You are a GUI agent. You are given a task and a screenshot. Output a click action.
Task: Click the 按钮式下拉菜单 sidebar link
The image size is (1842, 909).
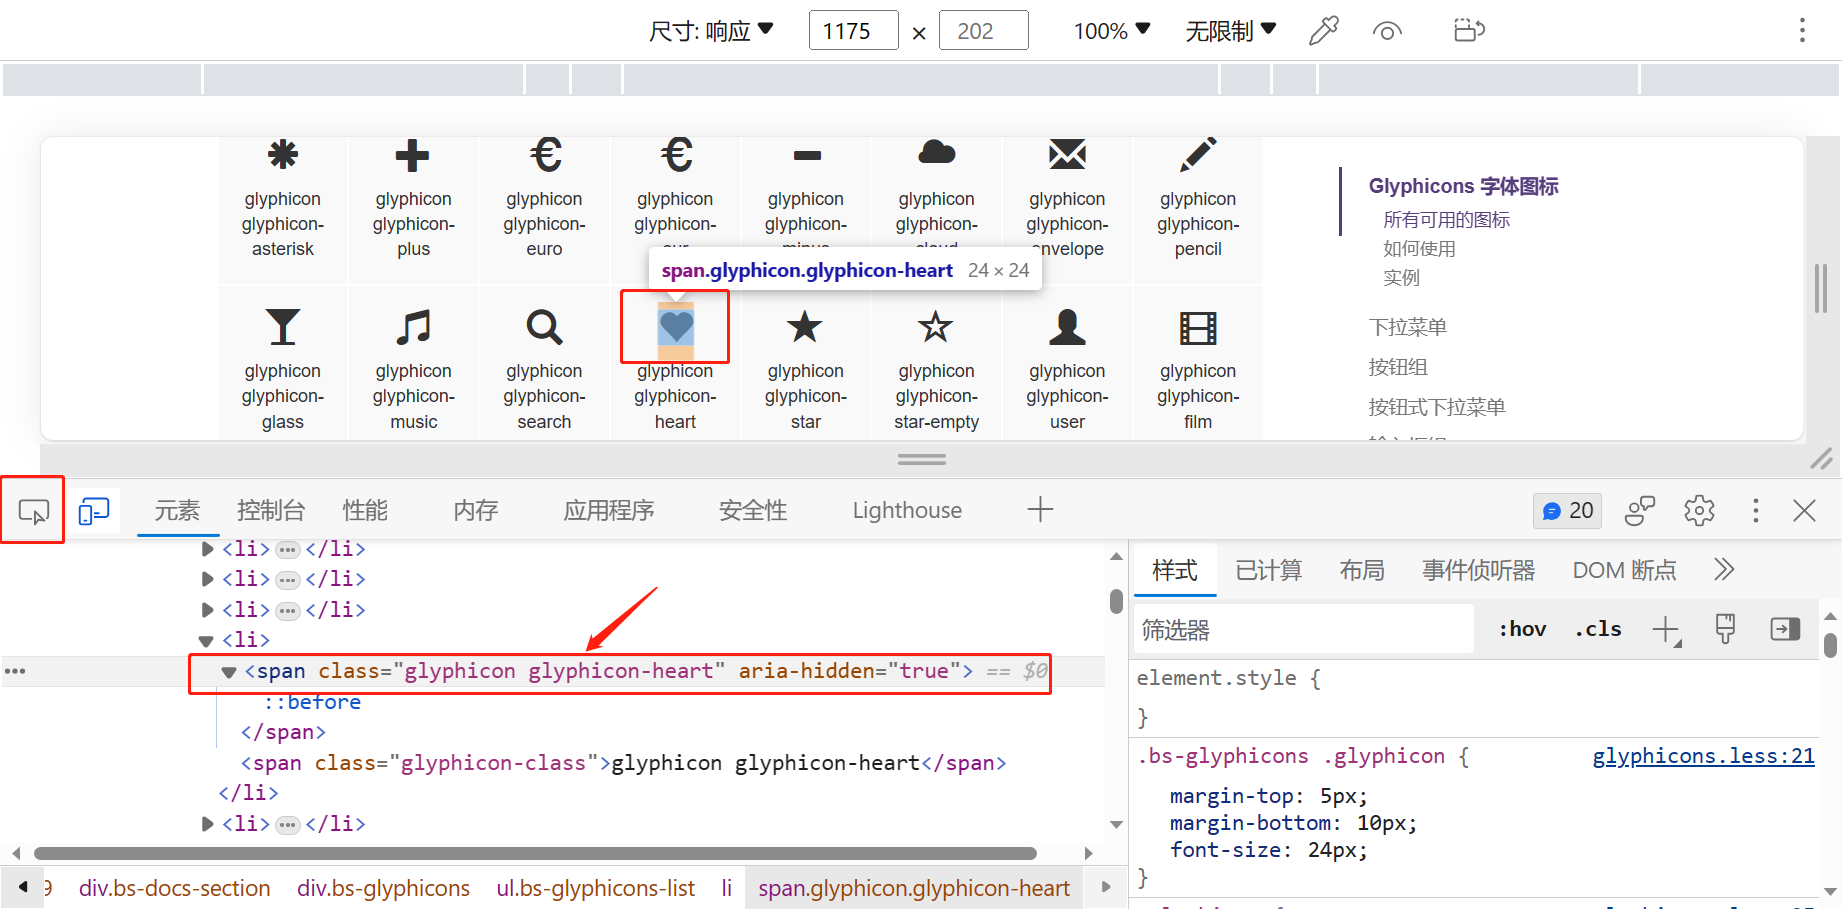(1436, 407)
